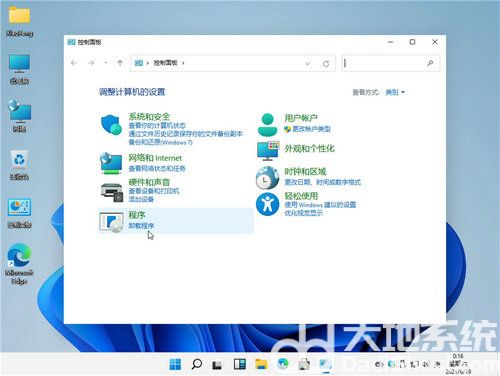
Task: Open the recent locations dropdown arrow
Action: (106, 63)
